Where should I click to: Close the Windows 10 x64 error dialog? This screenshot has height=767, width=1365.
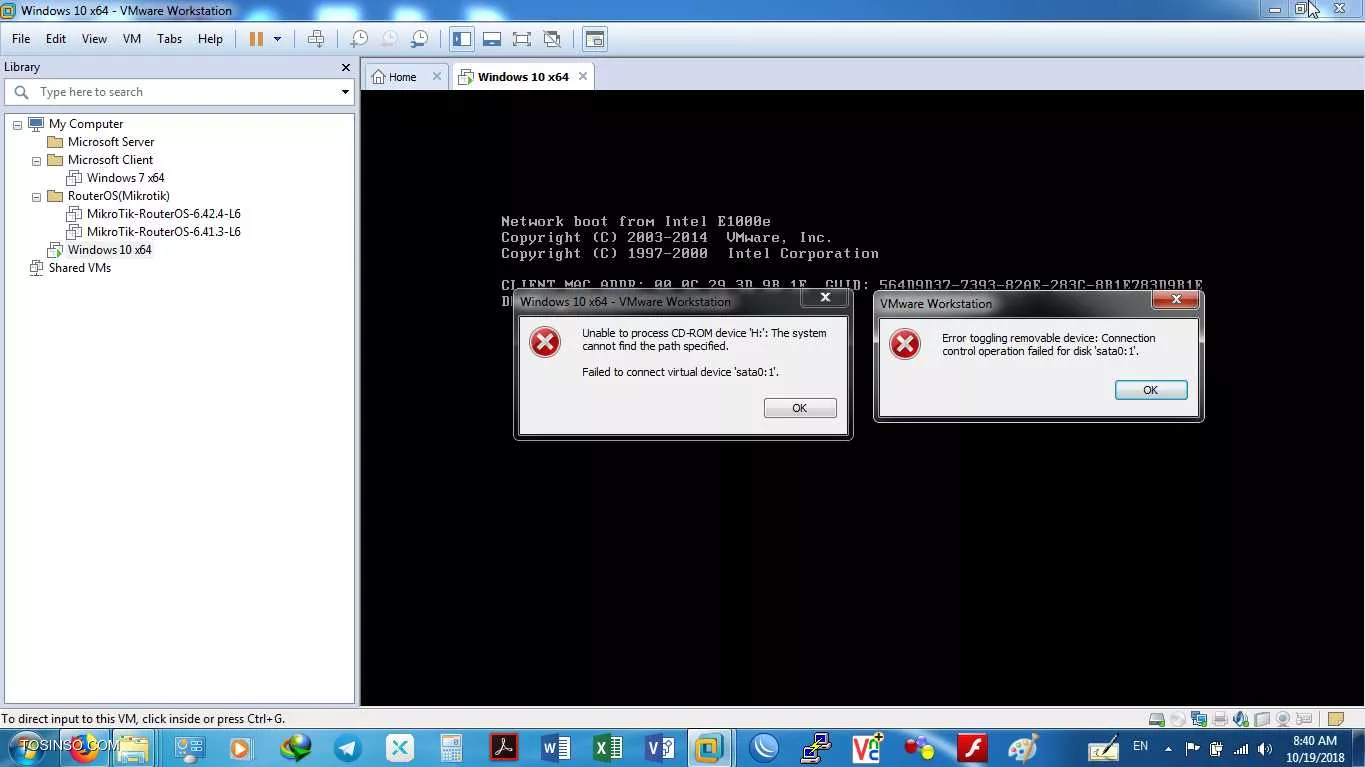(825, 297)
